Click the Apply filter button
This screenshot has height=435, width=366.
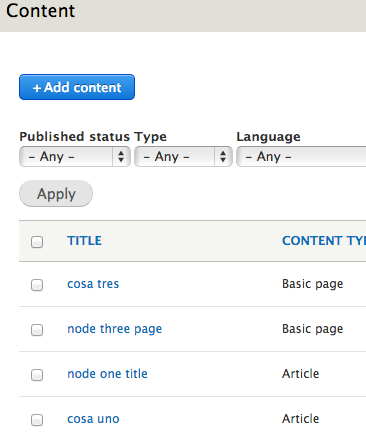click(56, 194)
